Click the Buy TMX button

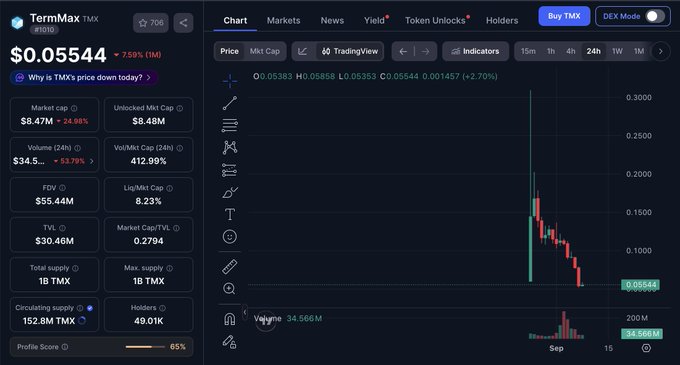[x=564, y=16]
